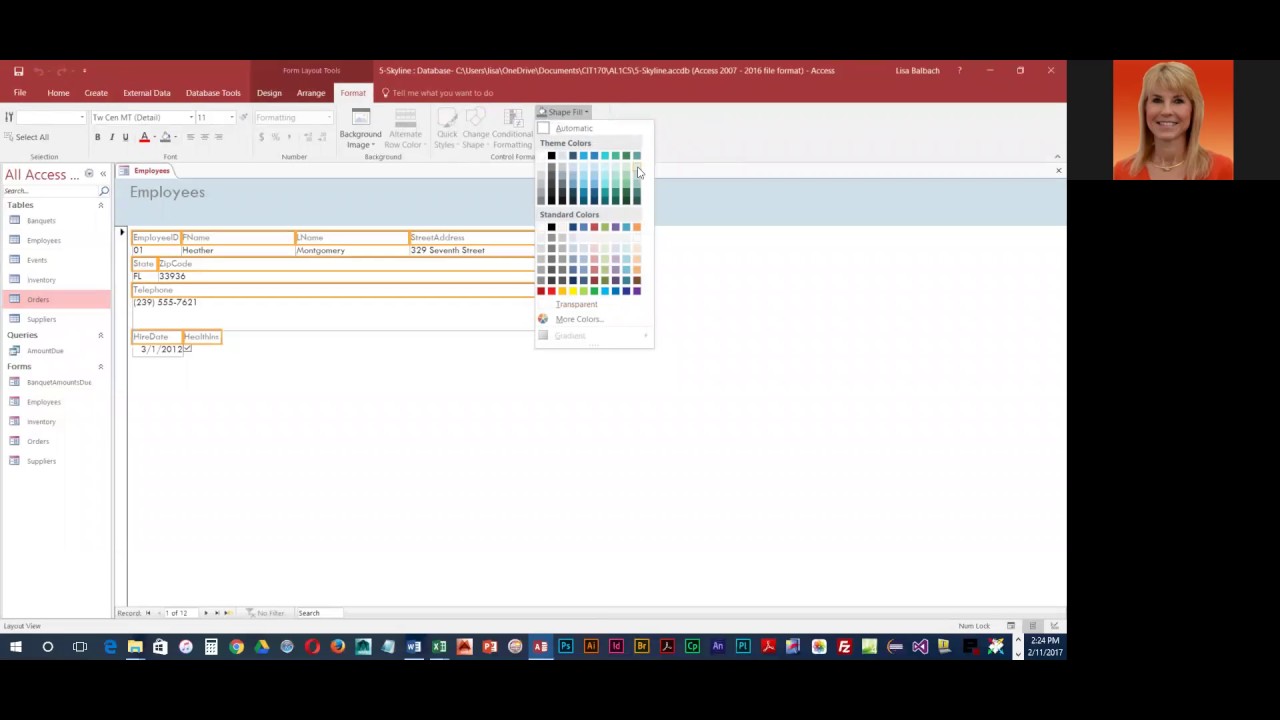Screen dimensions: 1280x720
Task: Collapse the Forms group
Action: tap(100, 367)
